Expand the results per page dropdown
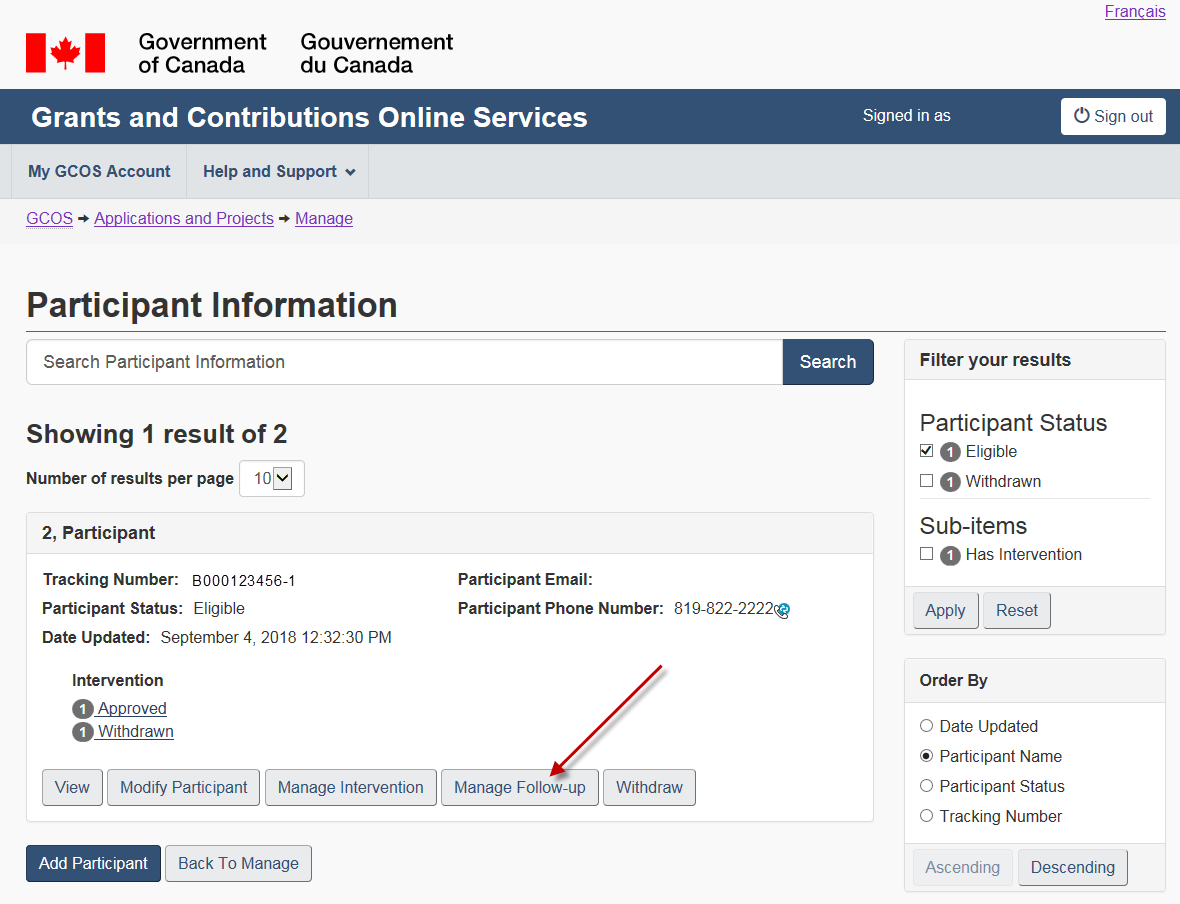Image resolution: width=1180 pixels, height=904 pixels. point(271,479)
